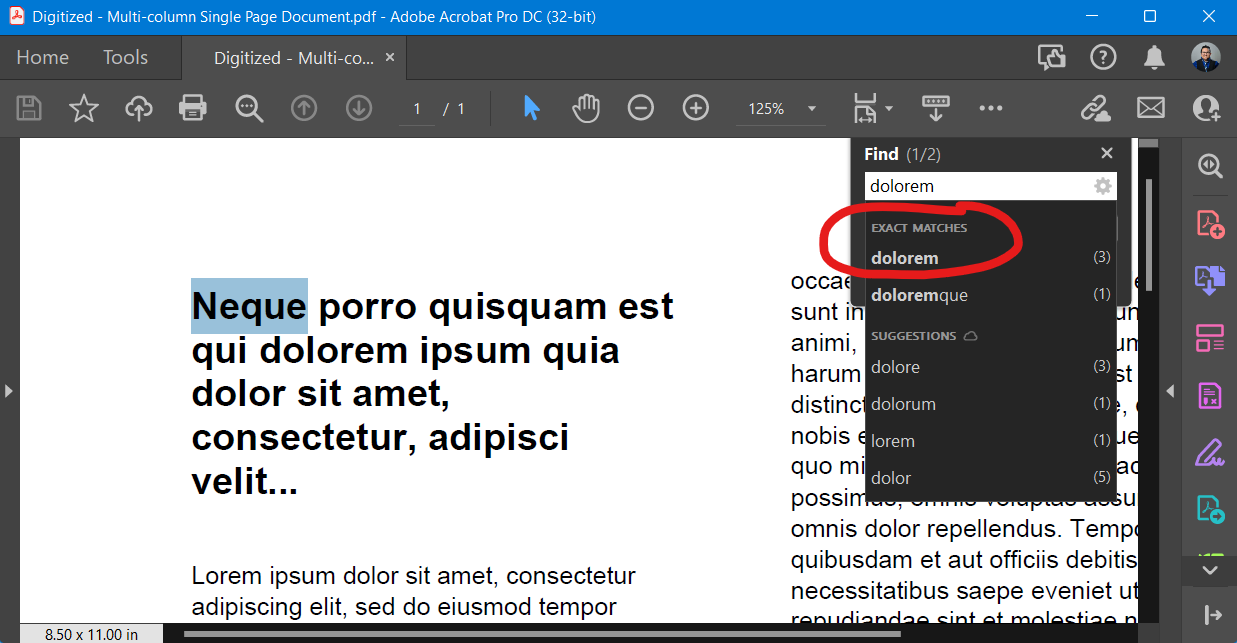Choose the 'lorem' suggestion

click(990, 441)
